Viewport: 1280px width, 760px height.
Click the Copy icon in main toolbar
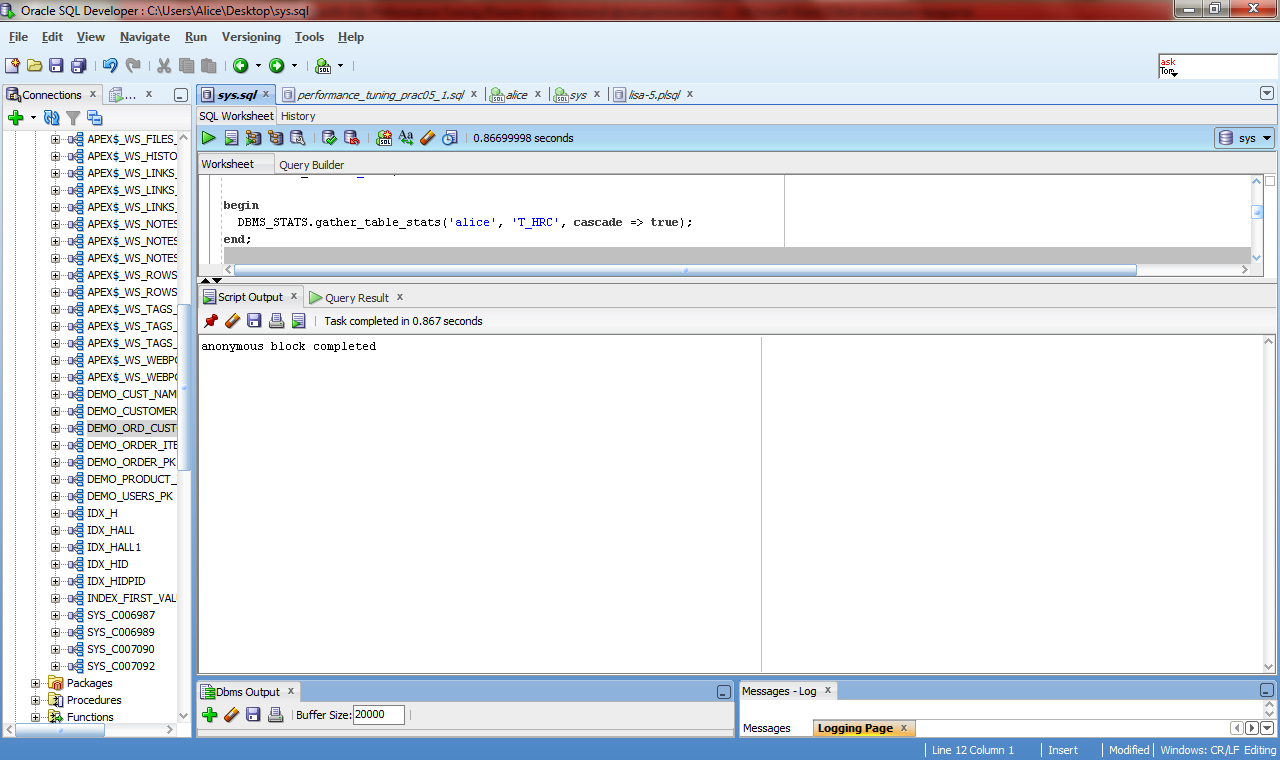click(187, 66)
